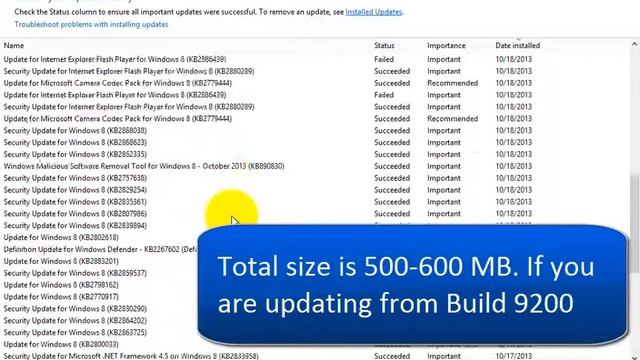Click 10/18/2013 date in KB2868038 row
Viewport: 640px width, 360px height.
pos(513,130)
